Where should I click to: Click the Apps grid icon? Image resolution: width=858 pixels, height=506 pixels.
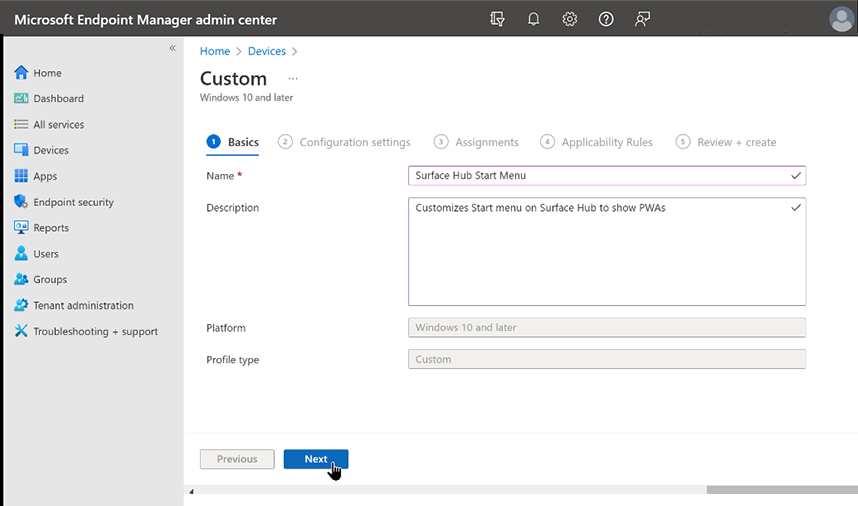tap(21, 176)
